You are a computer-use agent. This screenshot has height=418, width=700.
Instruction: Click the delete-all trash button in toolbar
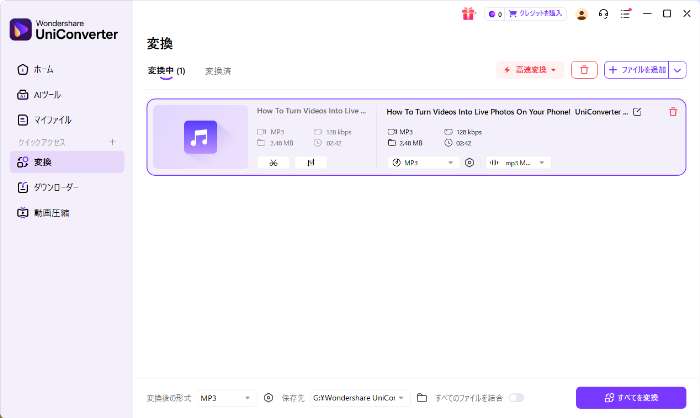(x=584, y=70)
